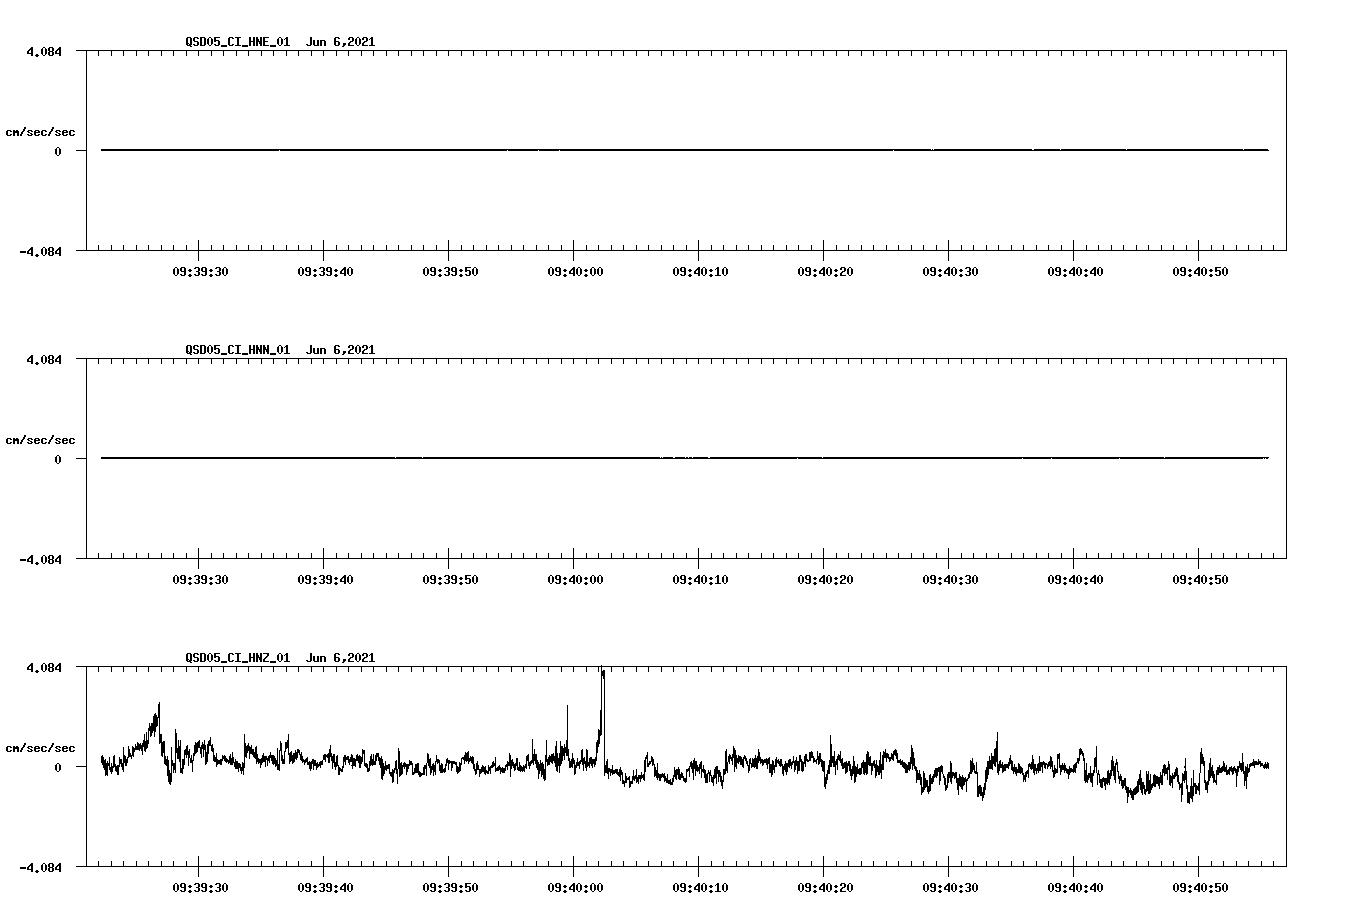
Task: Click 09:39:30 time label under HNE plot
Action: 200,272
